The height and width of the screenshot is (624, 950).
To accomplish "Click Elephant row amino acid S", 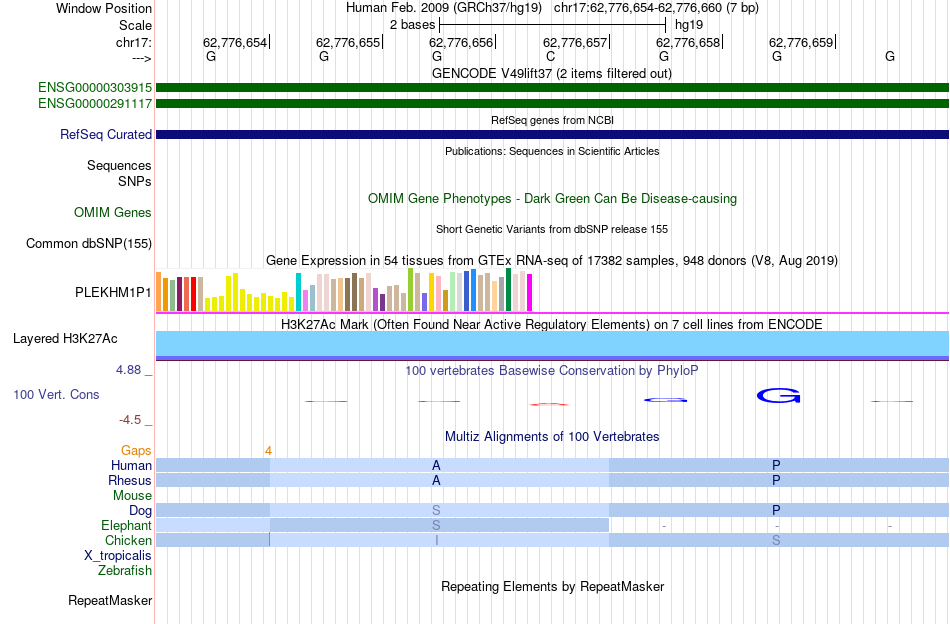I will coord(436,525).
